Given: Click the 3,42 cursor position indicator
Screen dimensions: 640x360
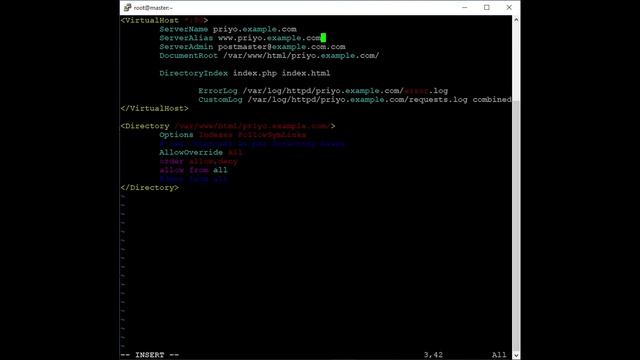Looking at the screenshot, I should pos(433,355).
